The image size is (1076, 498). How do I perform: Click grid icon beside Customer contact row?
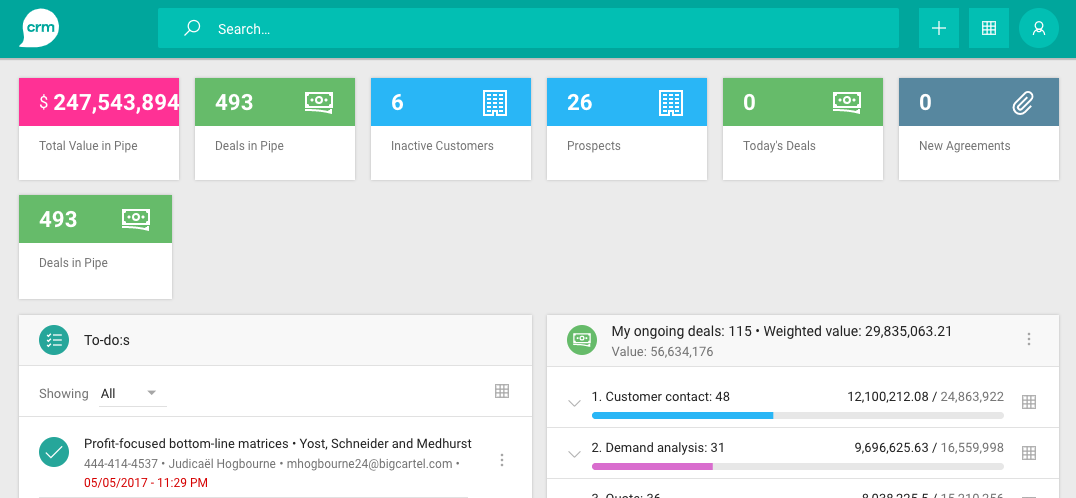(x=1028, y=402)
